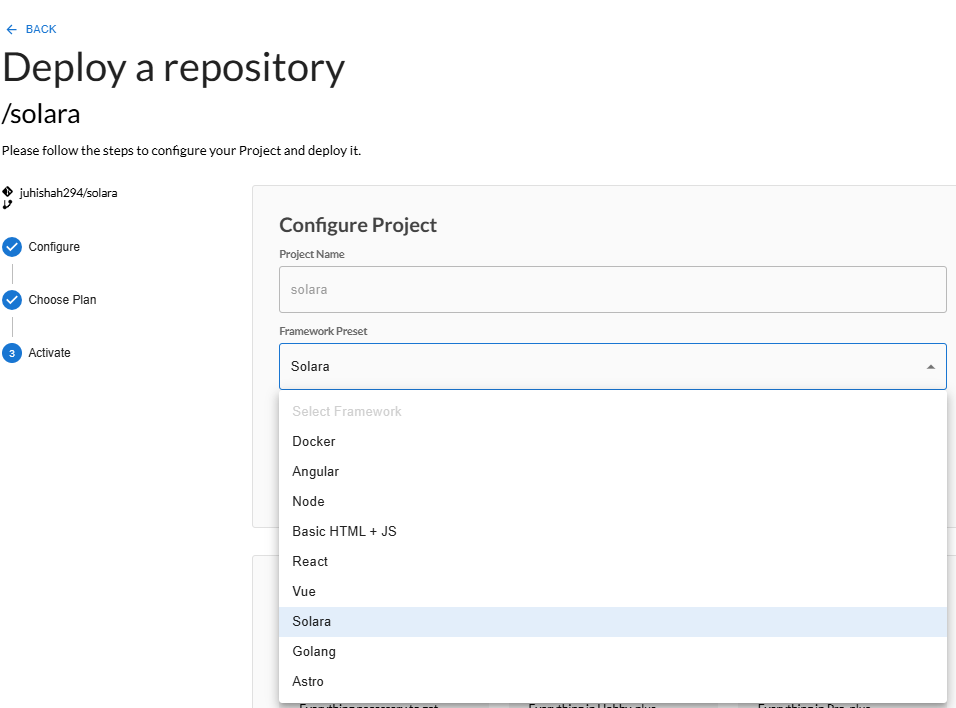Select Docker from the framework list
956x708 pixels.
tap(314, 441)
